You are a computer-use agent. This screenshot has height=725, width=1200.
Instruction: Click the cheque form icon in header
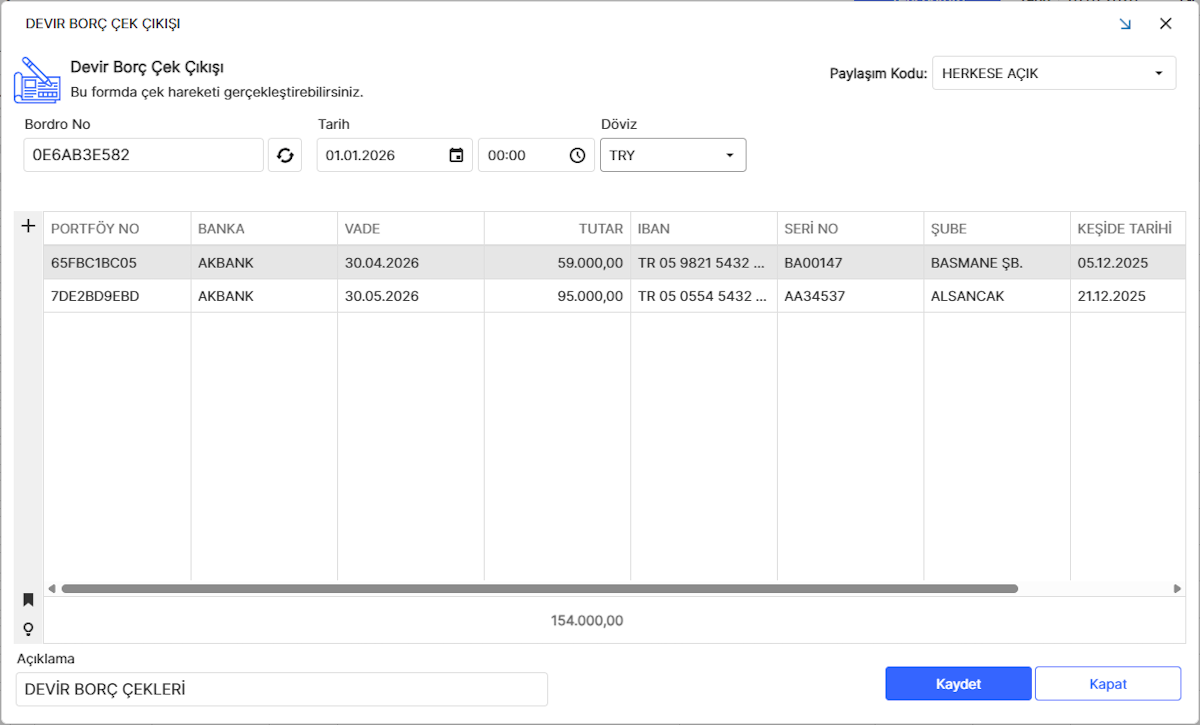tap(37, 80)
